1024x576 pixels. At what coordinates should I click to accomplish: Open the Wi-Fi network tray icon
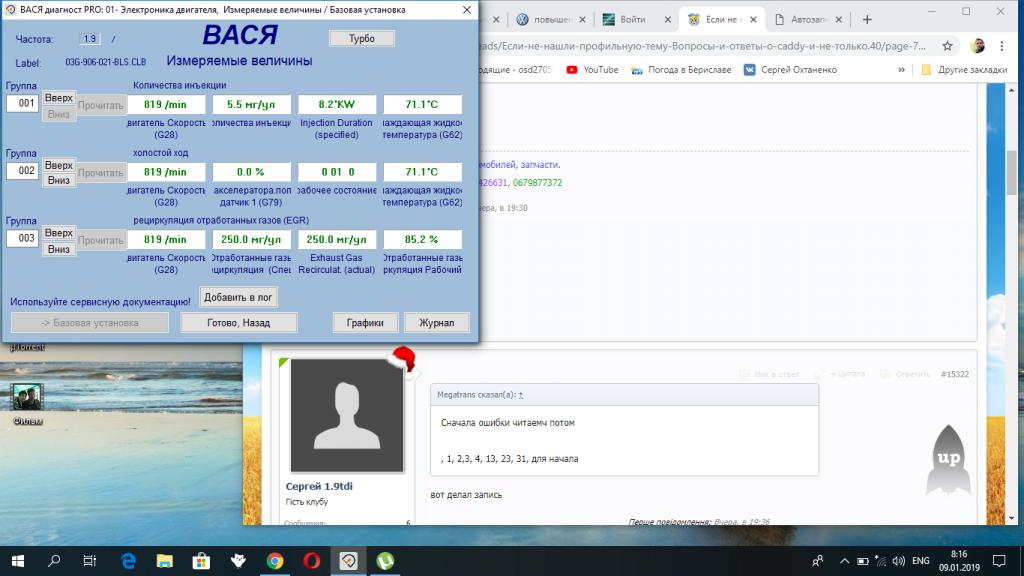(x=880, y=561)
